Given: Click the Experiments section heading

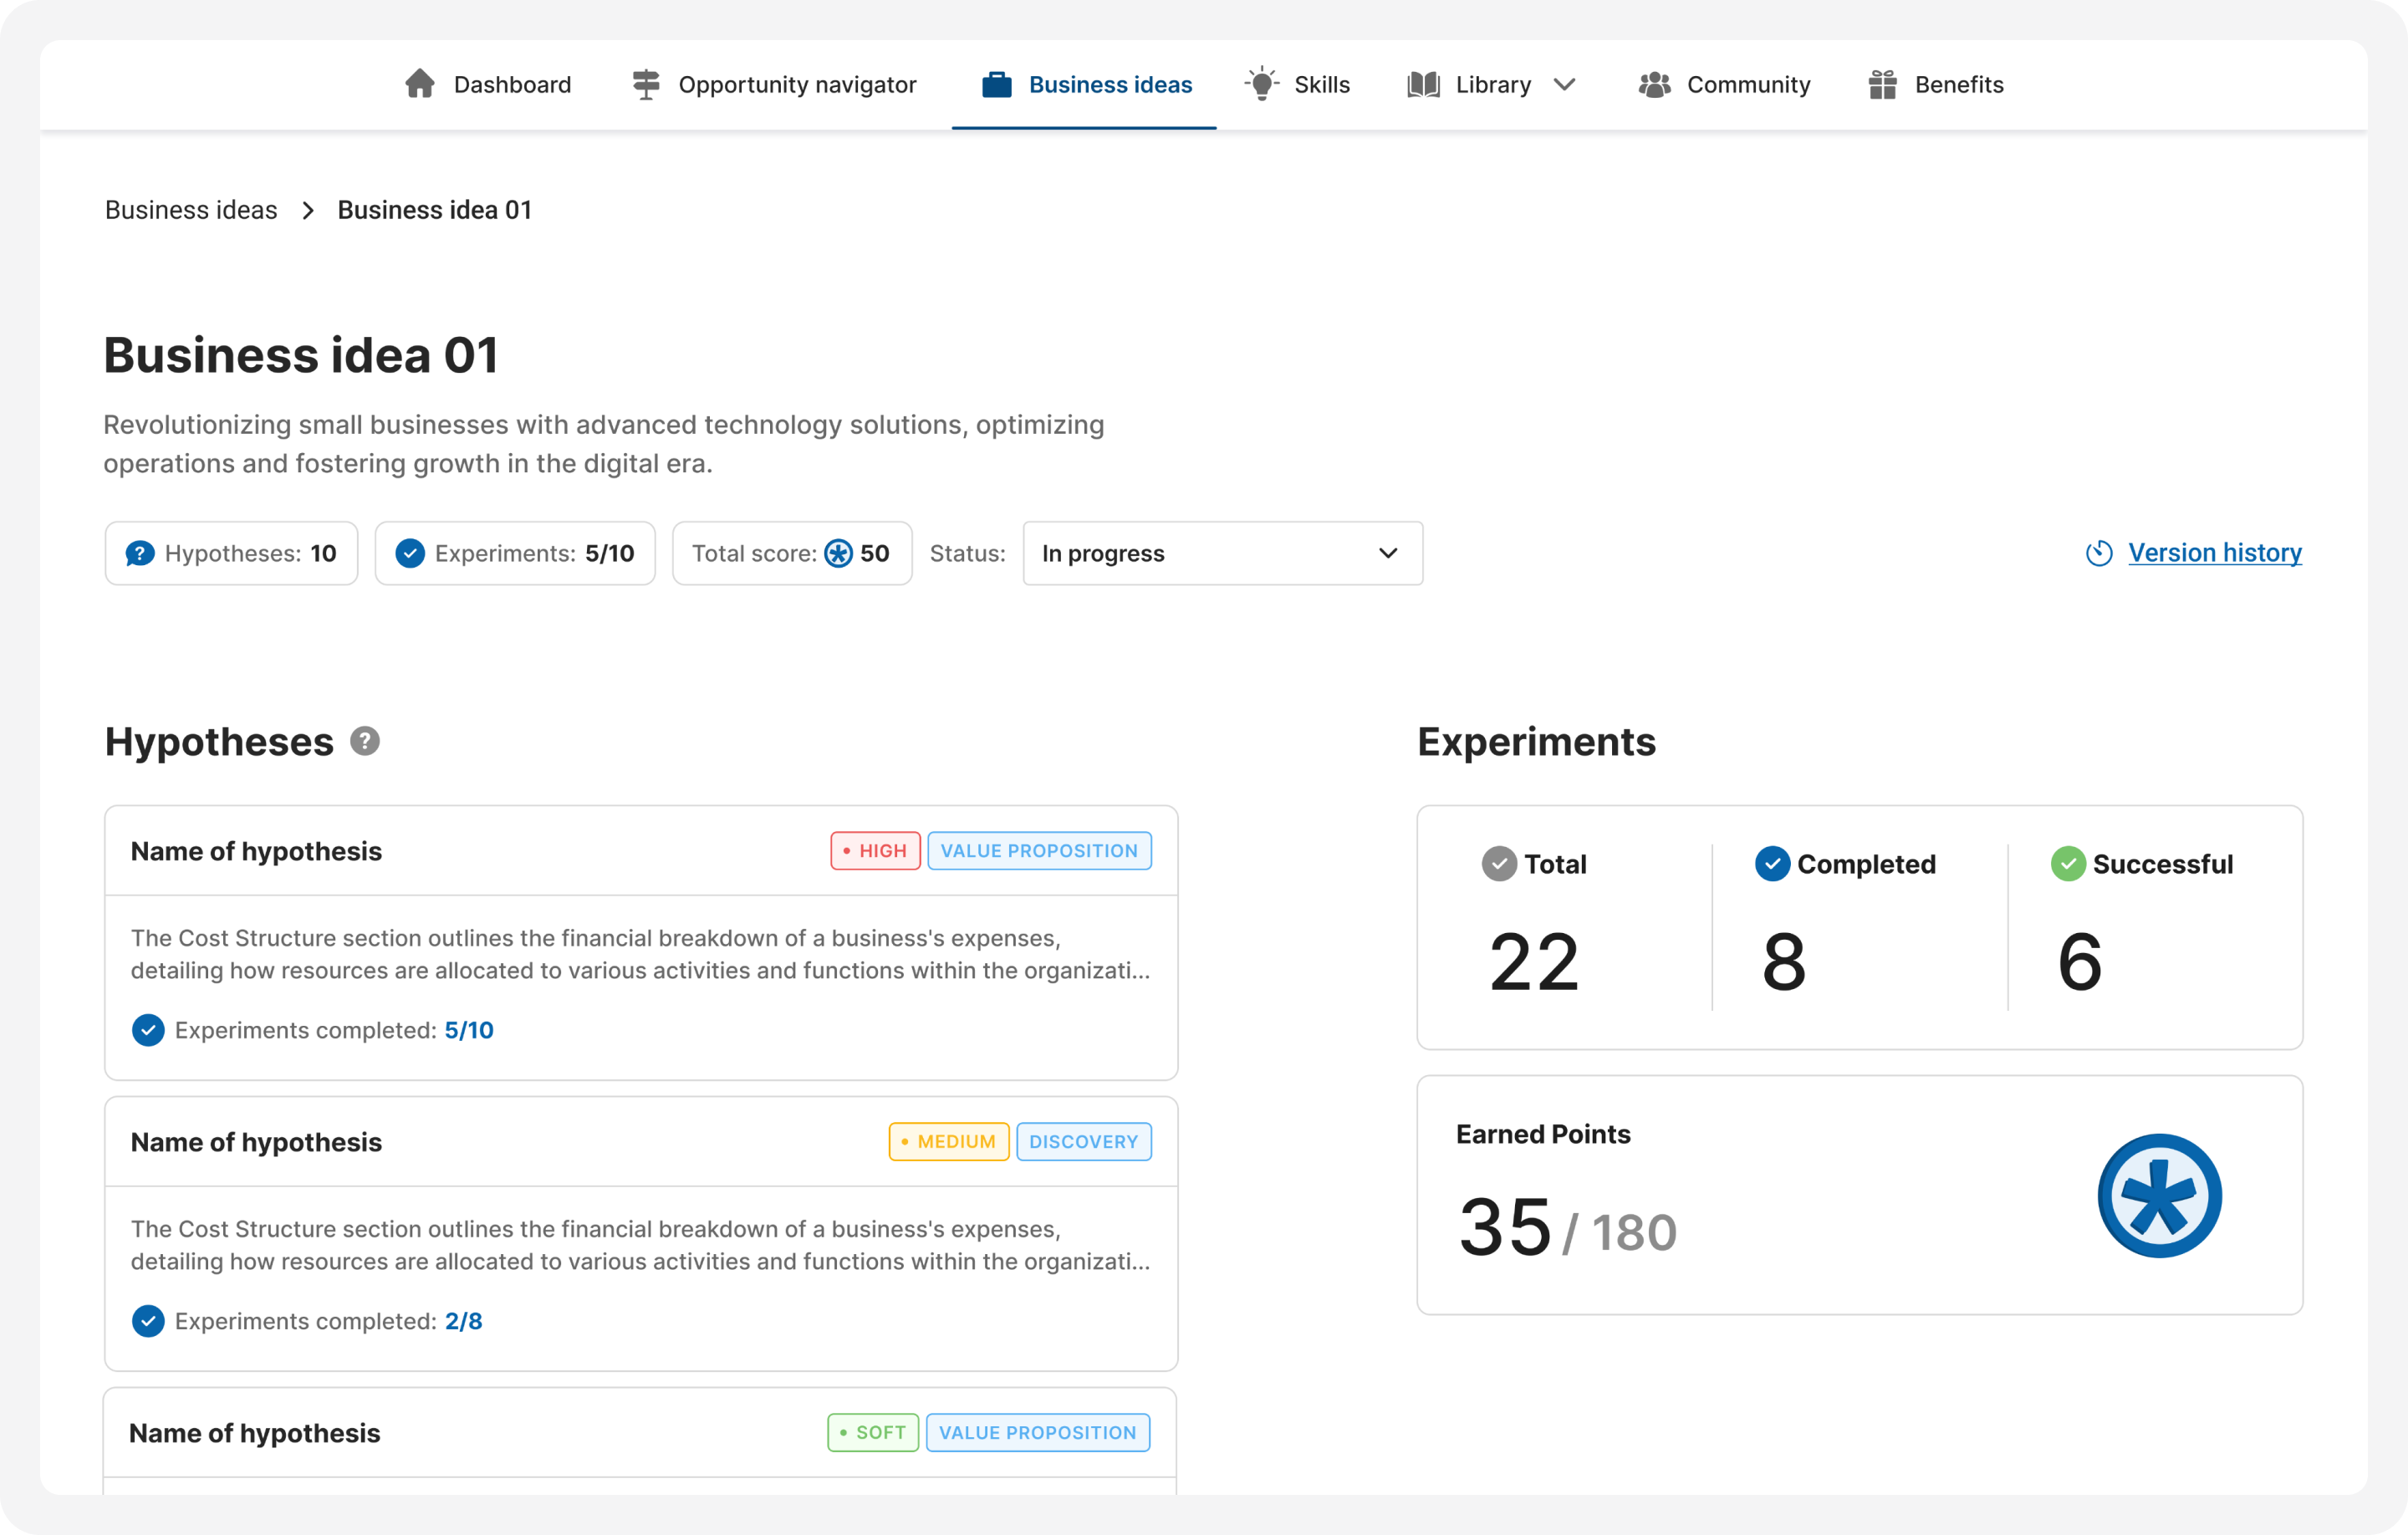Looking at the screenshot, I should [1536, 742].
